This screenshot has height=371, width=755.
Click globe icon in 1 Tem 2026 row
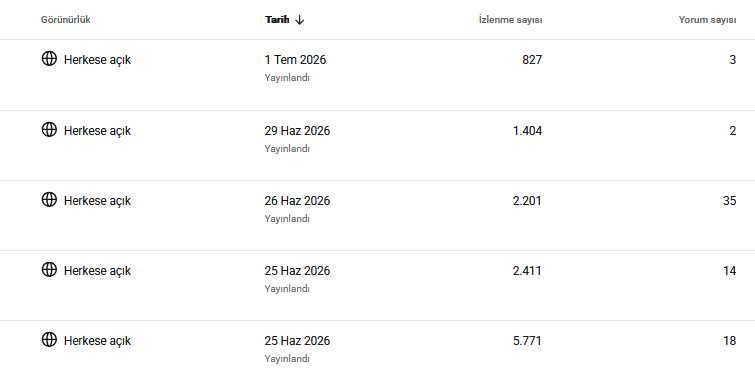click(49, 59)
